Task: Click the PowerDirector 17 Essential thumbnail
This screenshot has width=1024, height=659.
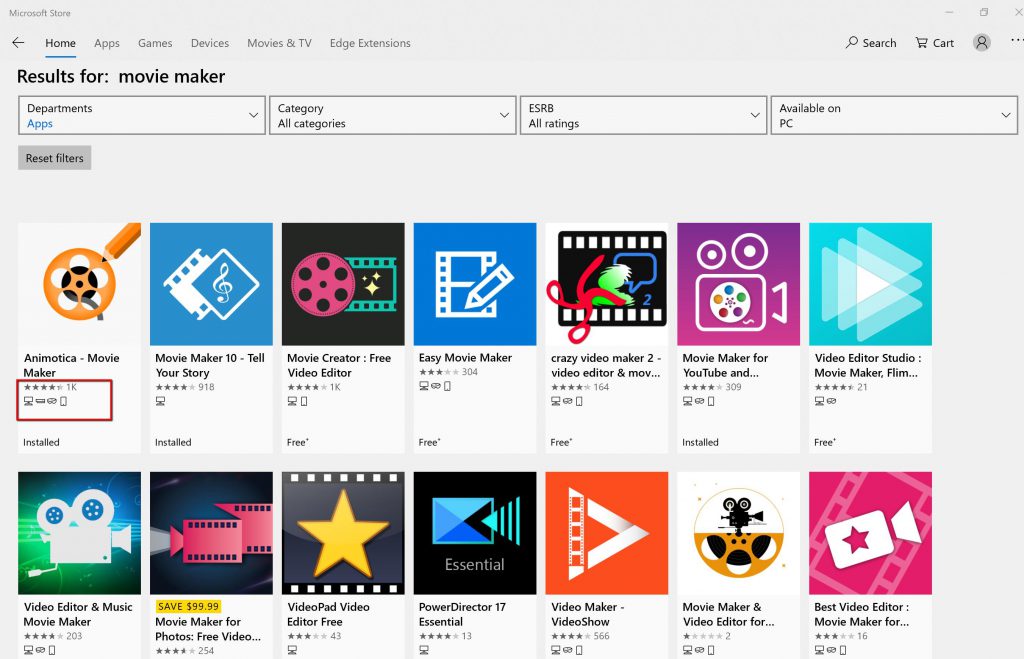Action: (x=474, y=531)
